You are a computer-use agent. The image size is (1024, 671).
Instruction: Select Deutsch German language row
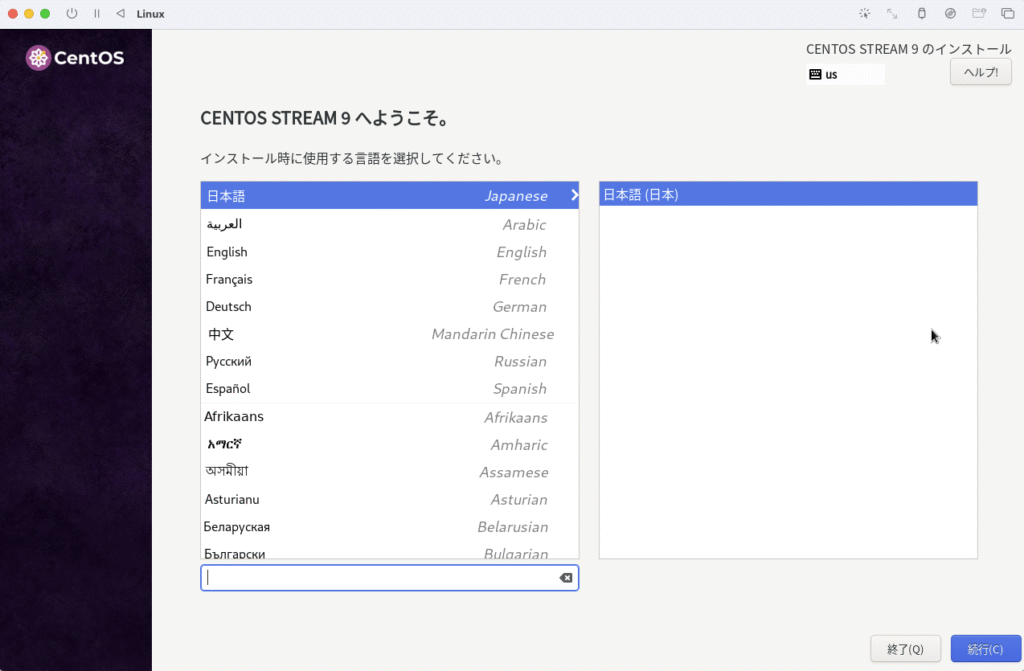(x=389, y=306)
